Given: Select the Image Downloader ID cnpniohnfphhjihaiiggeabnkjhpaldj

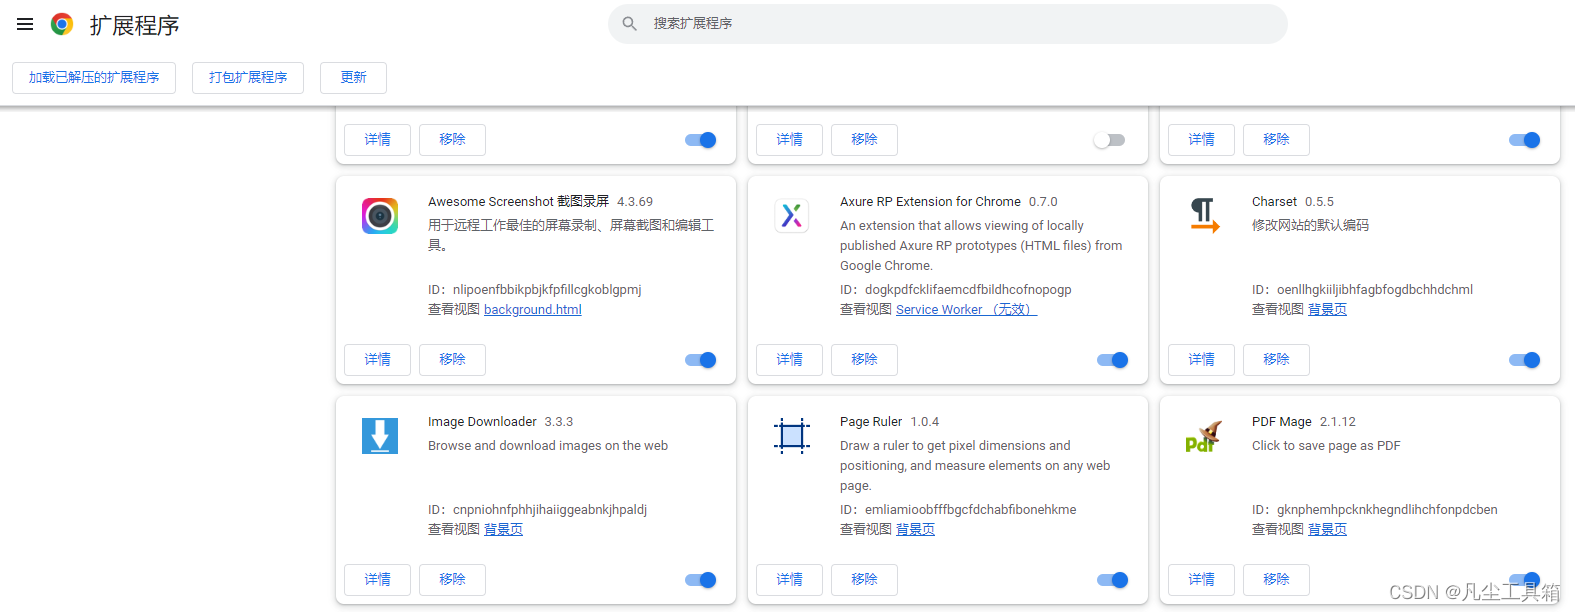Looking at the screenshot, I should coord(550,510).
